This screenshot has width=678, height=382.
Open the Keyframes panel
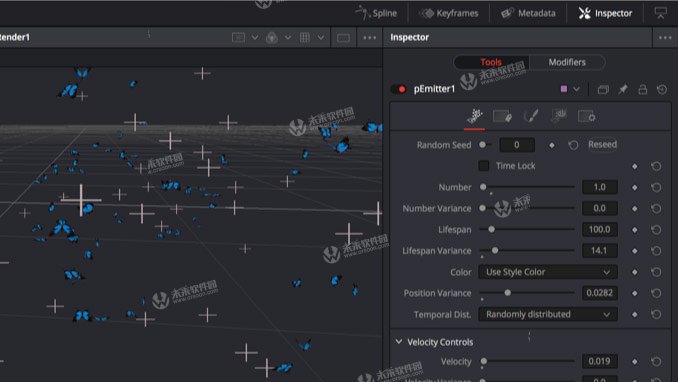coord(450,13)
